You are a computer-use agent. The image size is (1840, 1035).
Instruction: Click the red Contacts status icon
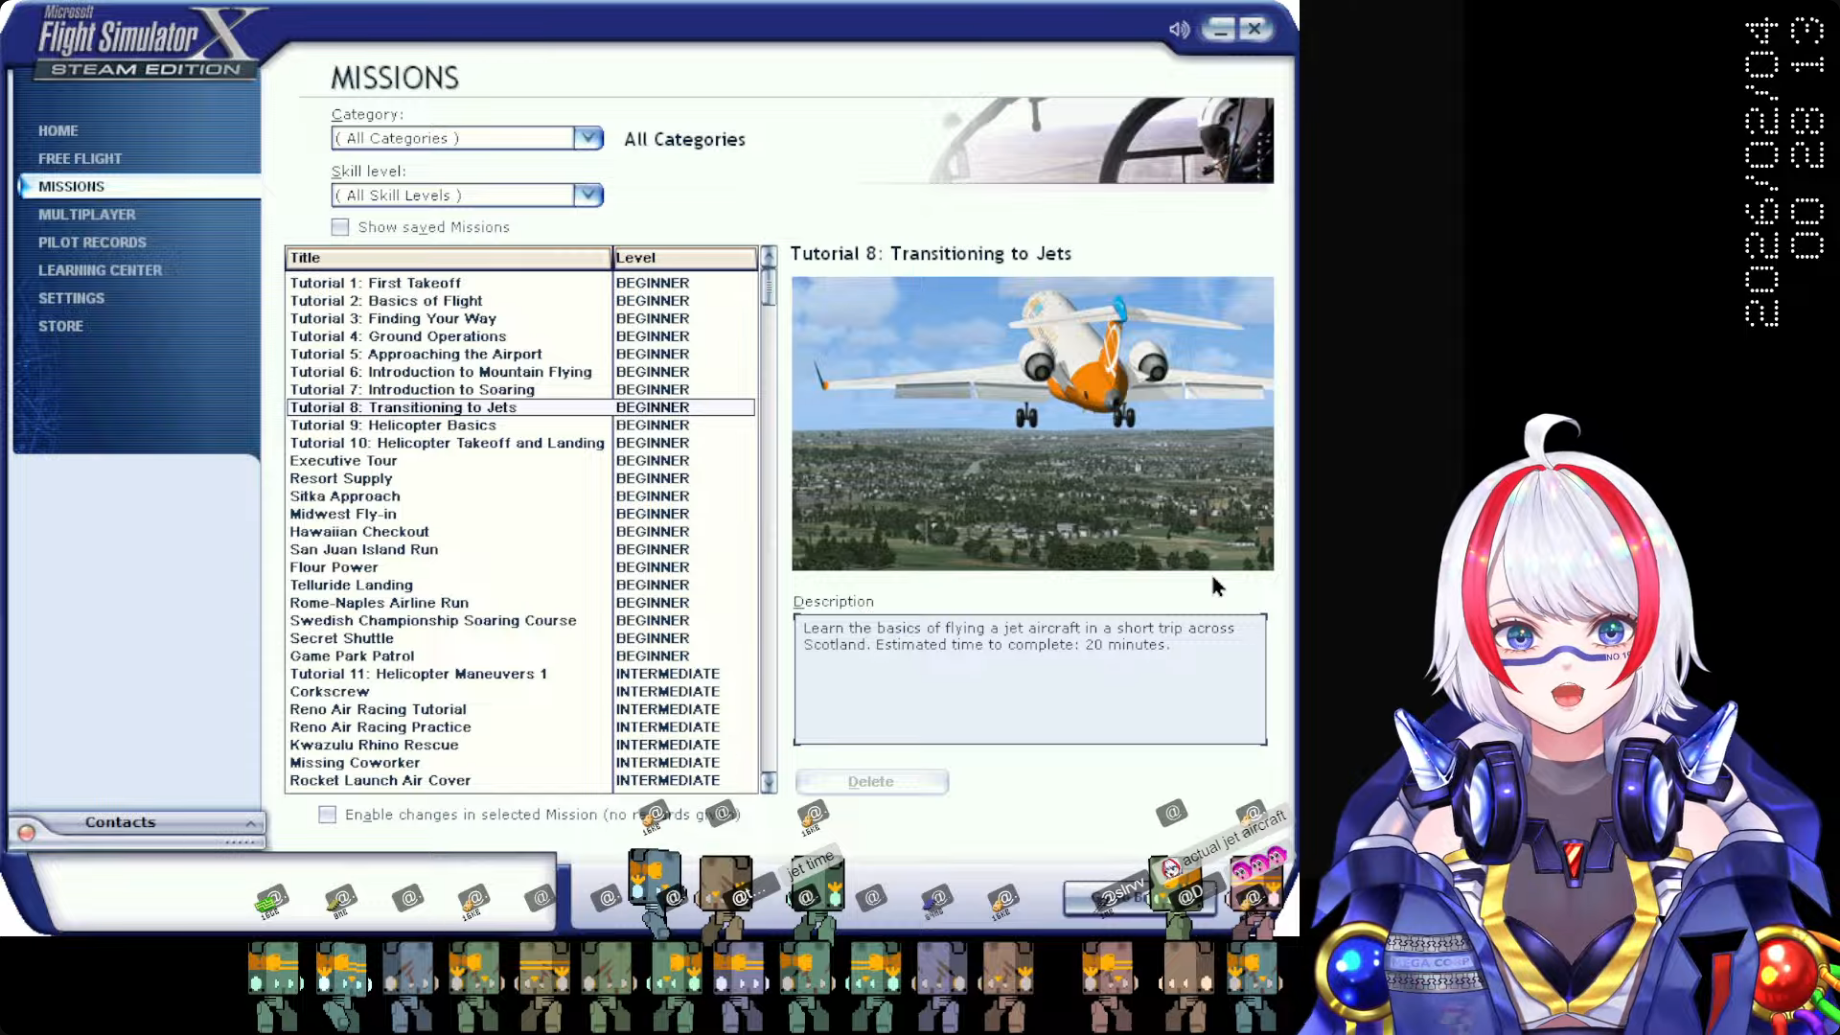tap(27, 832)
